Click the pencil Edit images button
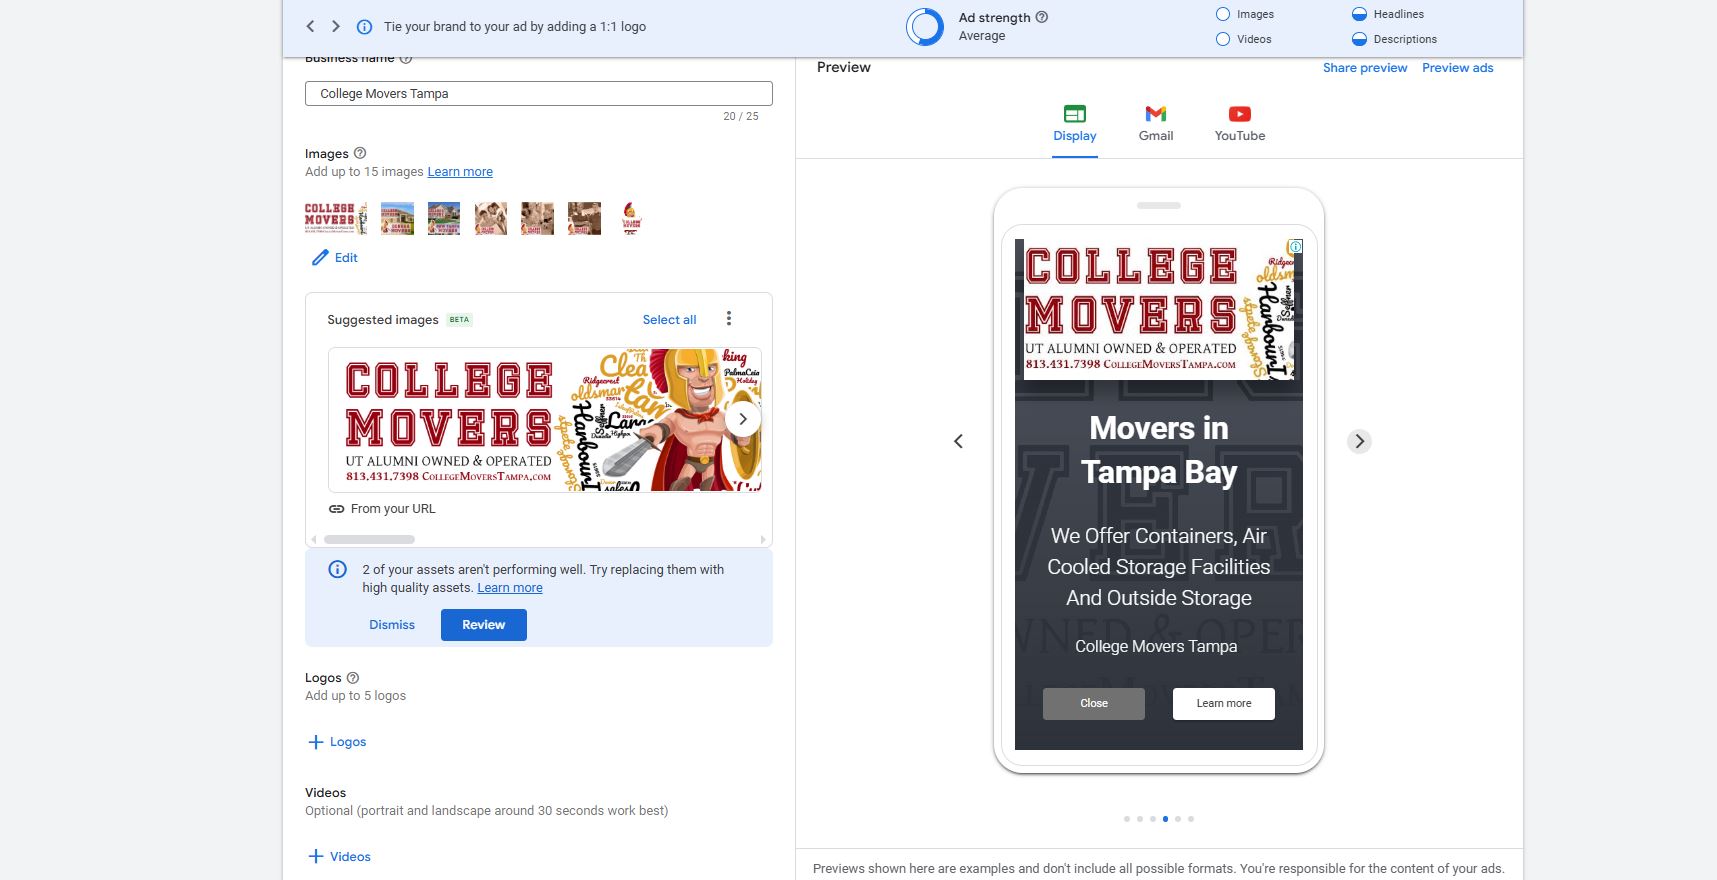The width and height of the screenshot is (1717, 880). point(335,258)
